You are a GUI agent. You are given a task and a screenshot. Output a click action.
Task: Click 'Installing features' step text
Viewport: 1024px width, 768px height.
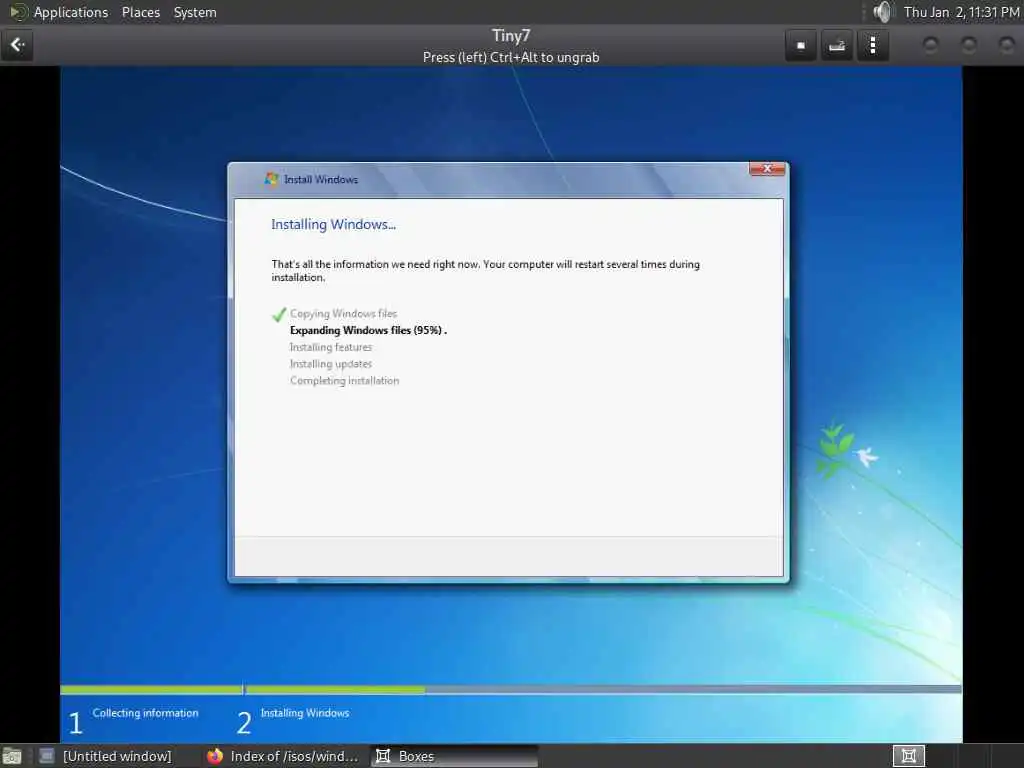[x=331, y=347]
